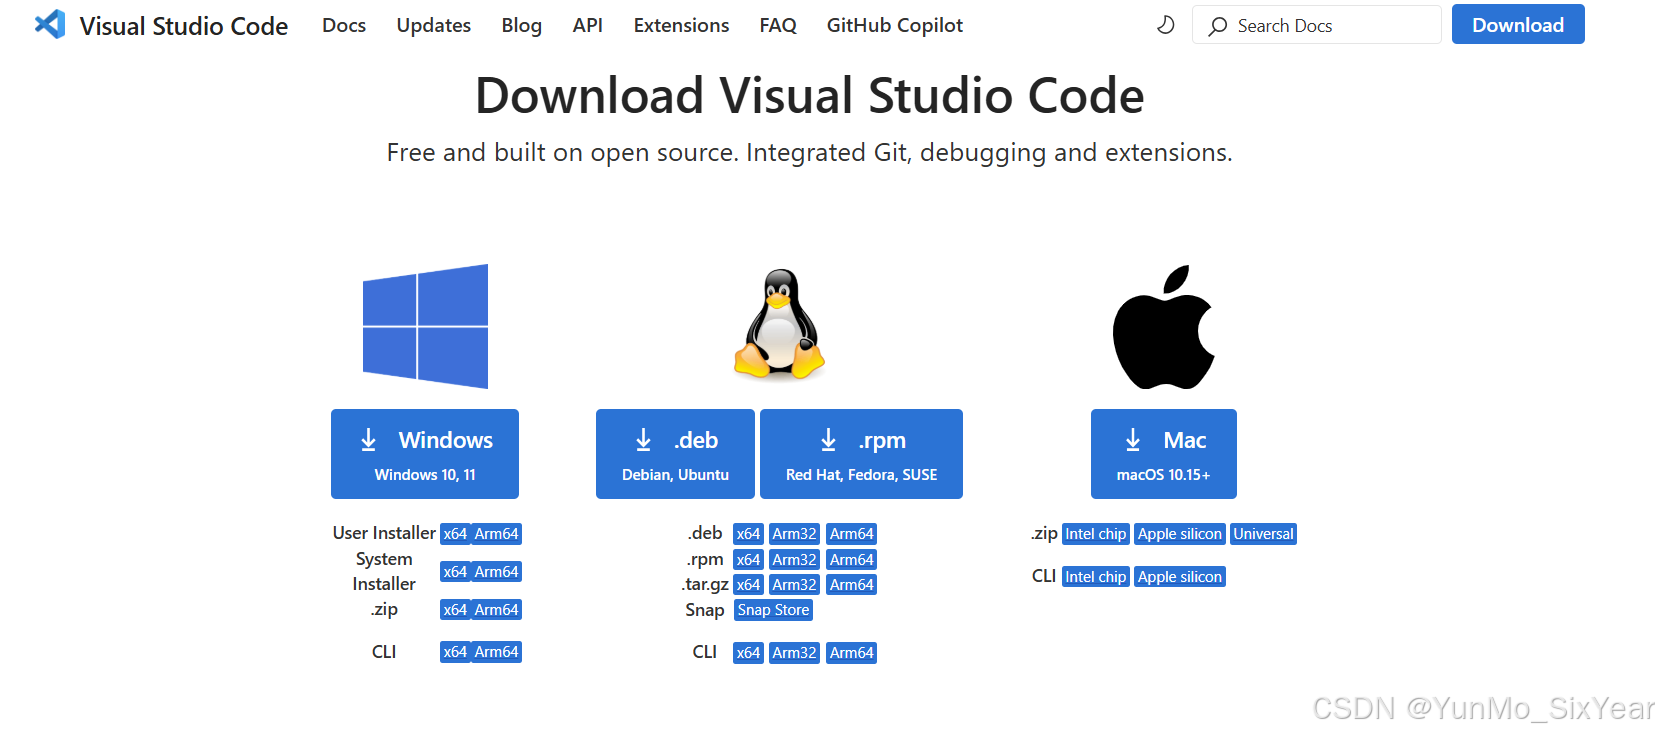Get the Windows User Installer Arm64
The height and width of the screenshot is (738, 1659).
pos(497,534)
